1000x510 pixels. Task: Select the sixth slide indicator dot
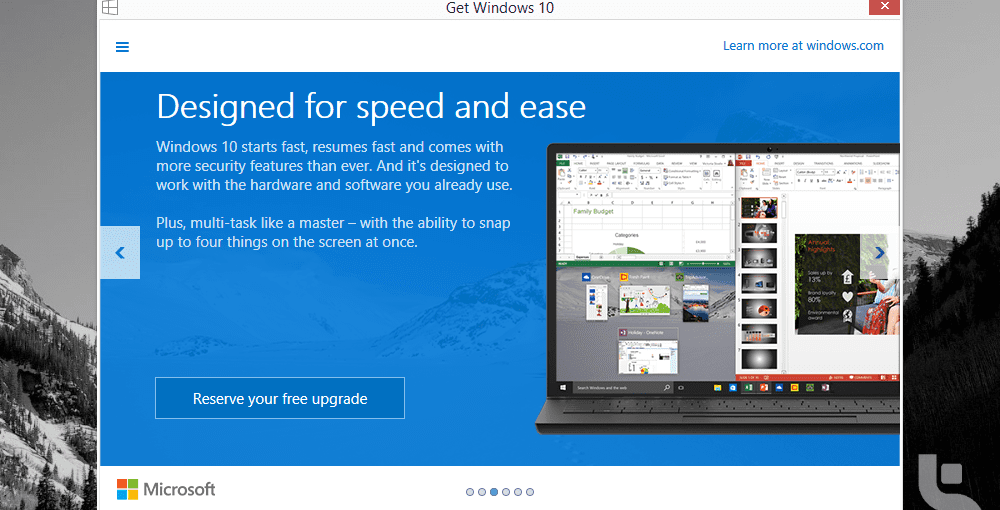tap(530, 492)
